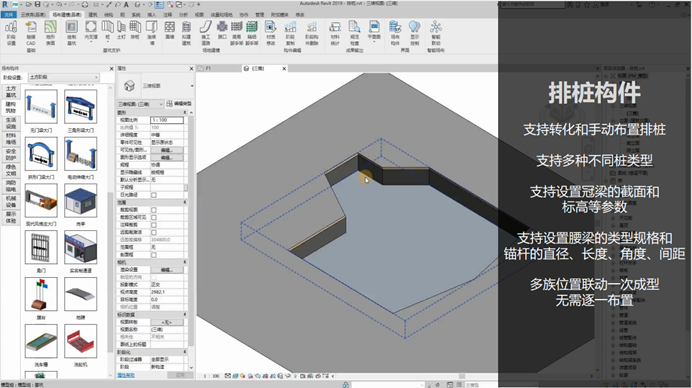This screenshot has height=388, width=692.
Task: Open the 阶段设置 土方阶段 dropdown
Action: click(64, 77)
